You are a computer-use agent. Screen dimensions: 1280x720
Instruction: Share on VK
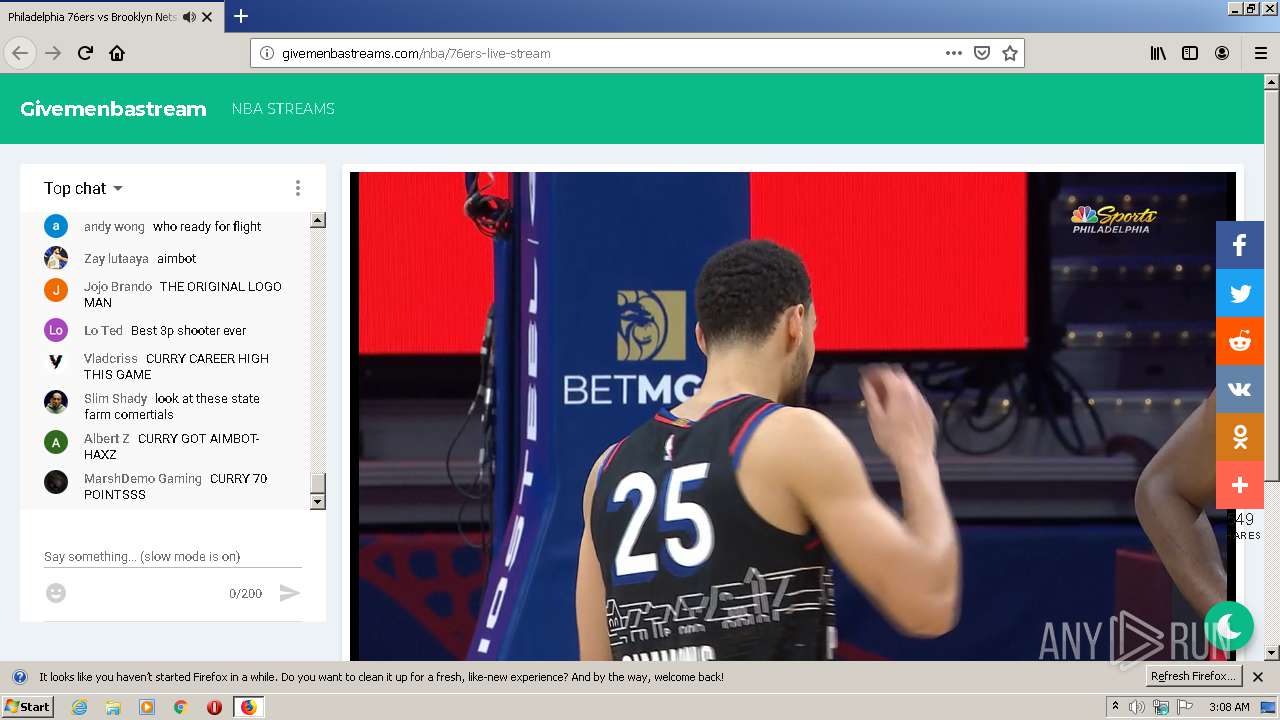point(1240,389)
